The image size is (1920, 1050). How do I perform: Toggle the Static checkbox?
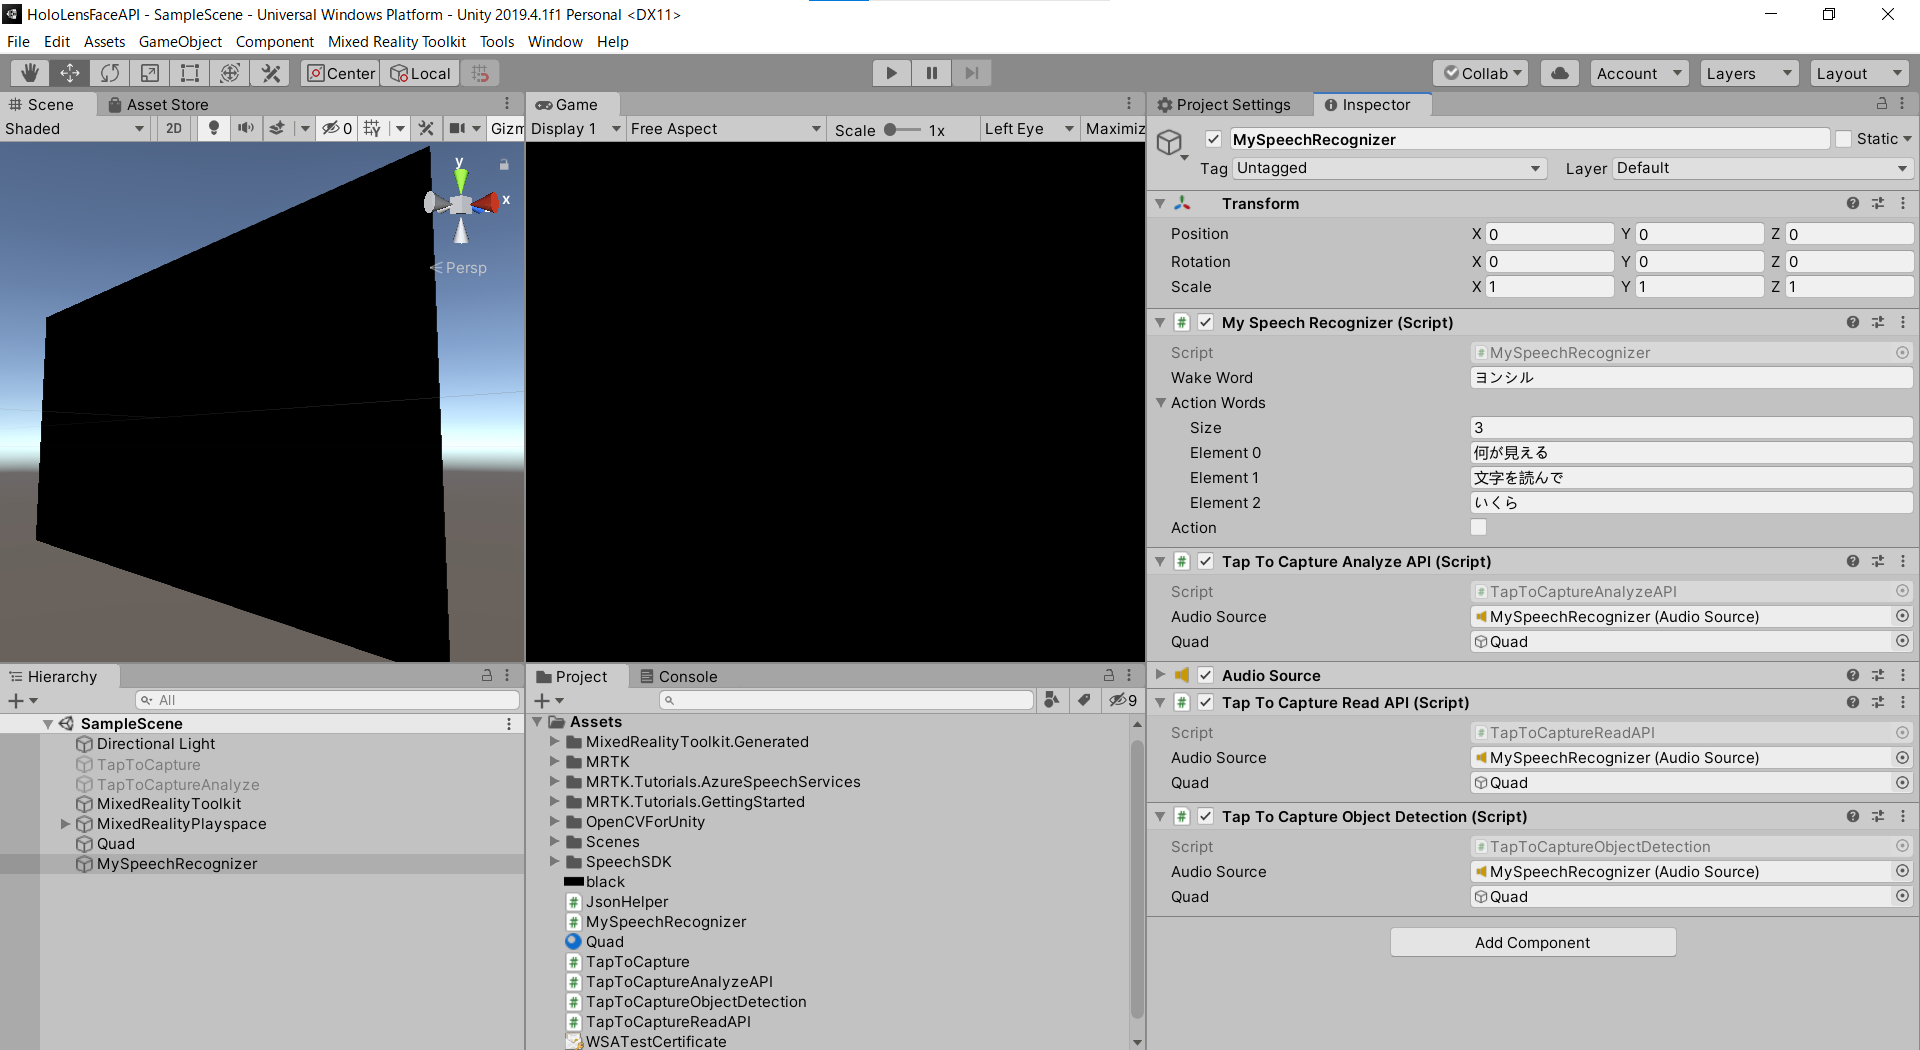(x=1844, y=139)
